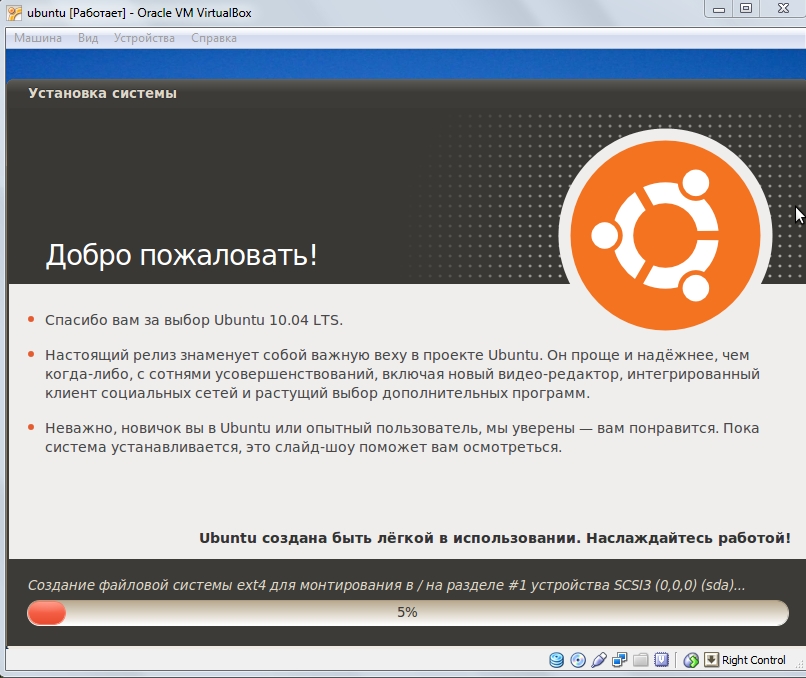Click the keyboard capture arrow icon
This screenshot has width=806, height=678.
point(711,659)
